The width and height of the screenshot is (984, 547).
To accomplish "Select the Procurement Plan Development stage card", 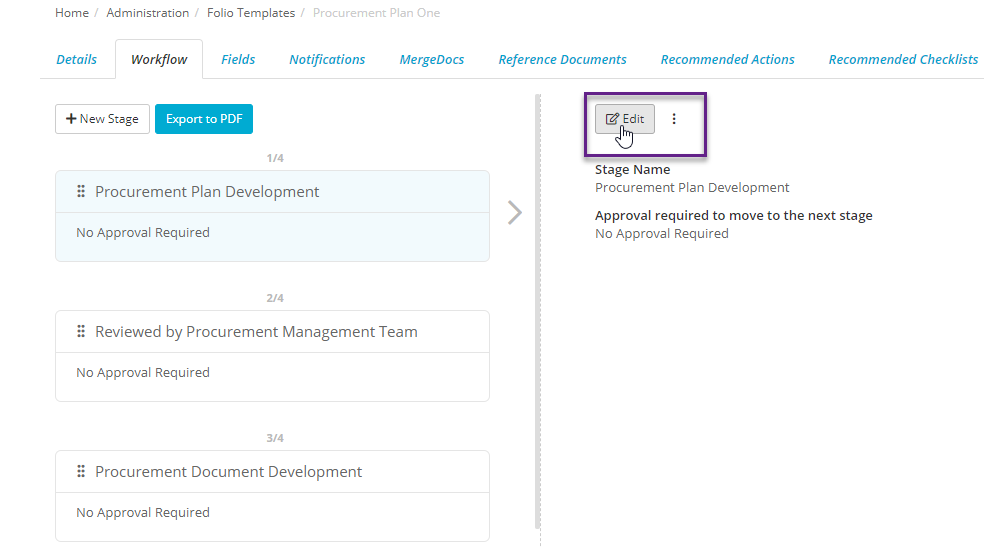I will pyautogui.click(x=272, y=216).
